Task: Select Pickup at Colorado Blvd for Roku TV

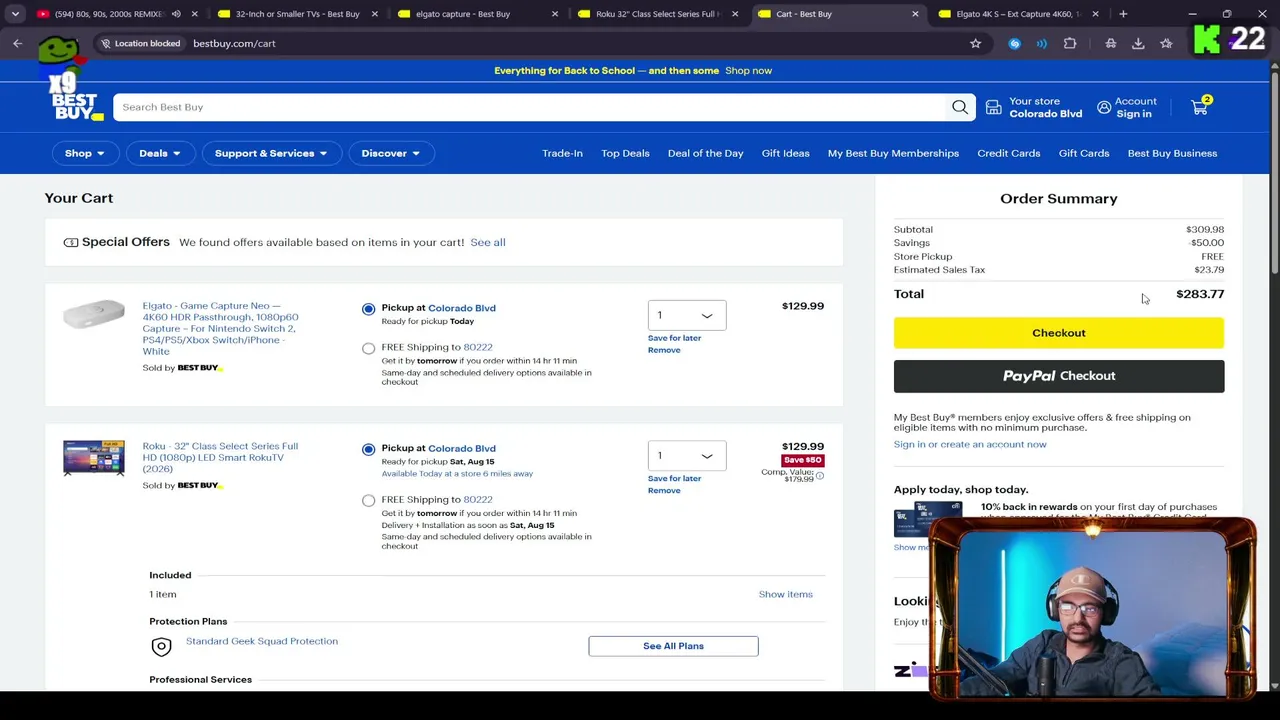Action: pyautogui.click(x=369, y=449)
